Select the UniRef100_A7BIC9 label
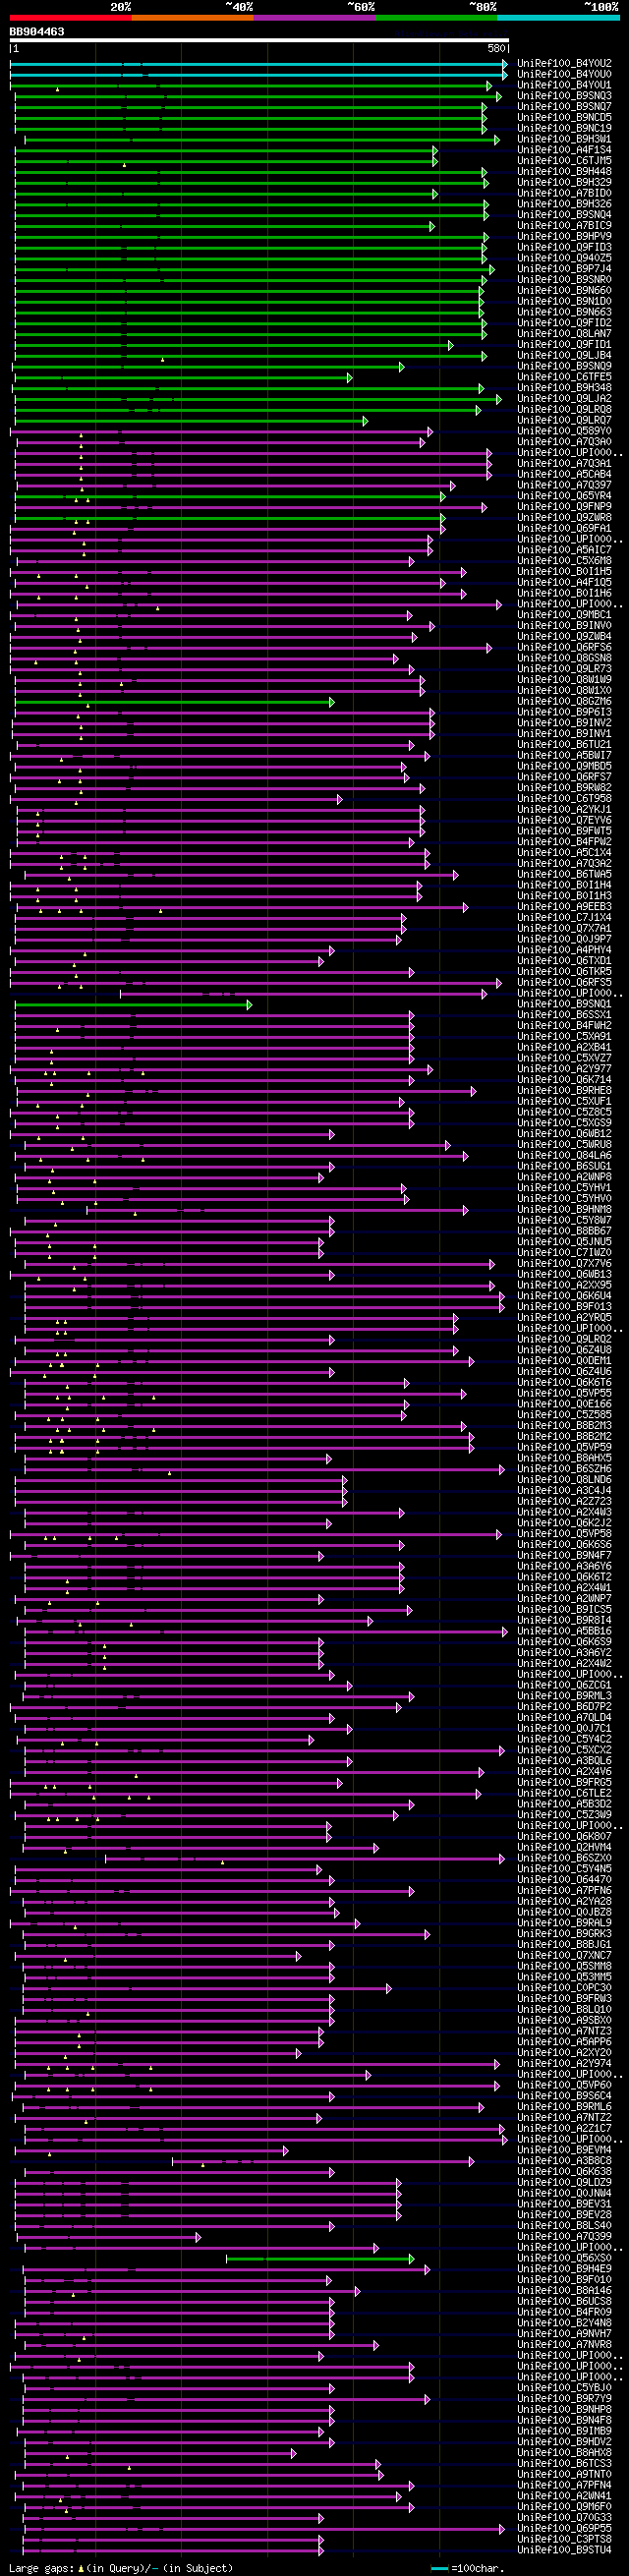The image size is (629, 2576). (x=564, y=226)
